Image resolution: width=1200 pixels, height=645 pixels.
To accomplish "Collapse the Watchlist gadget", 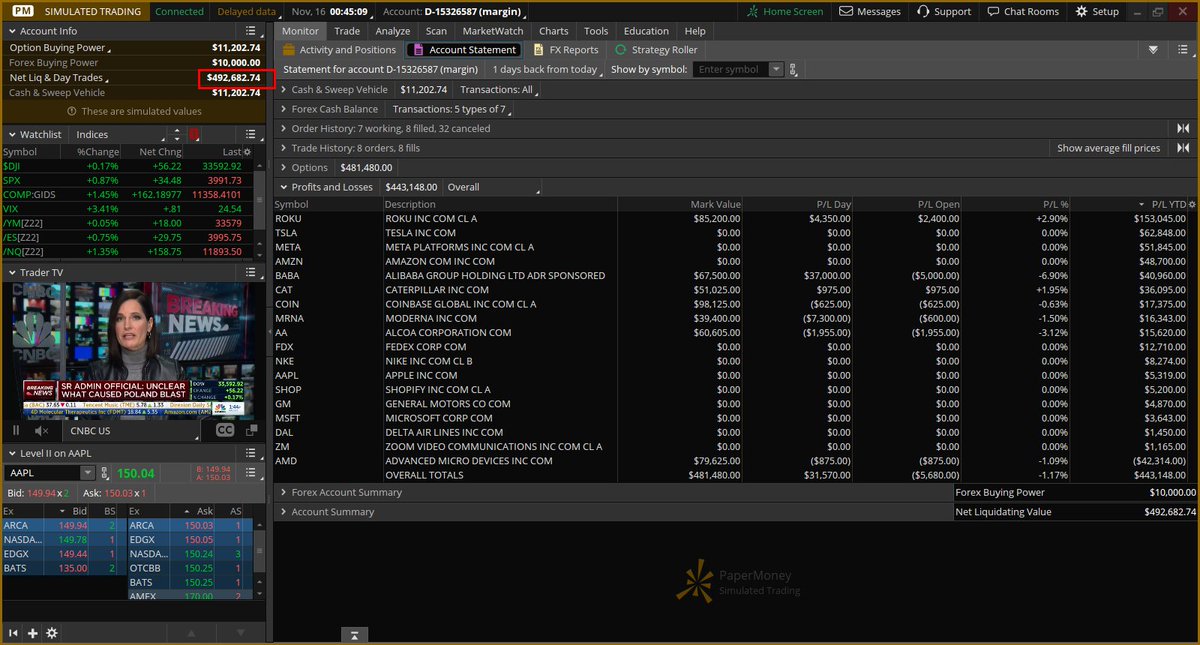I will (x=12, y=134).
